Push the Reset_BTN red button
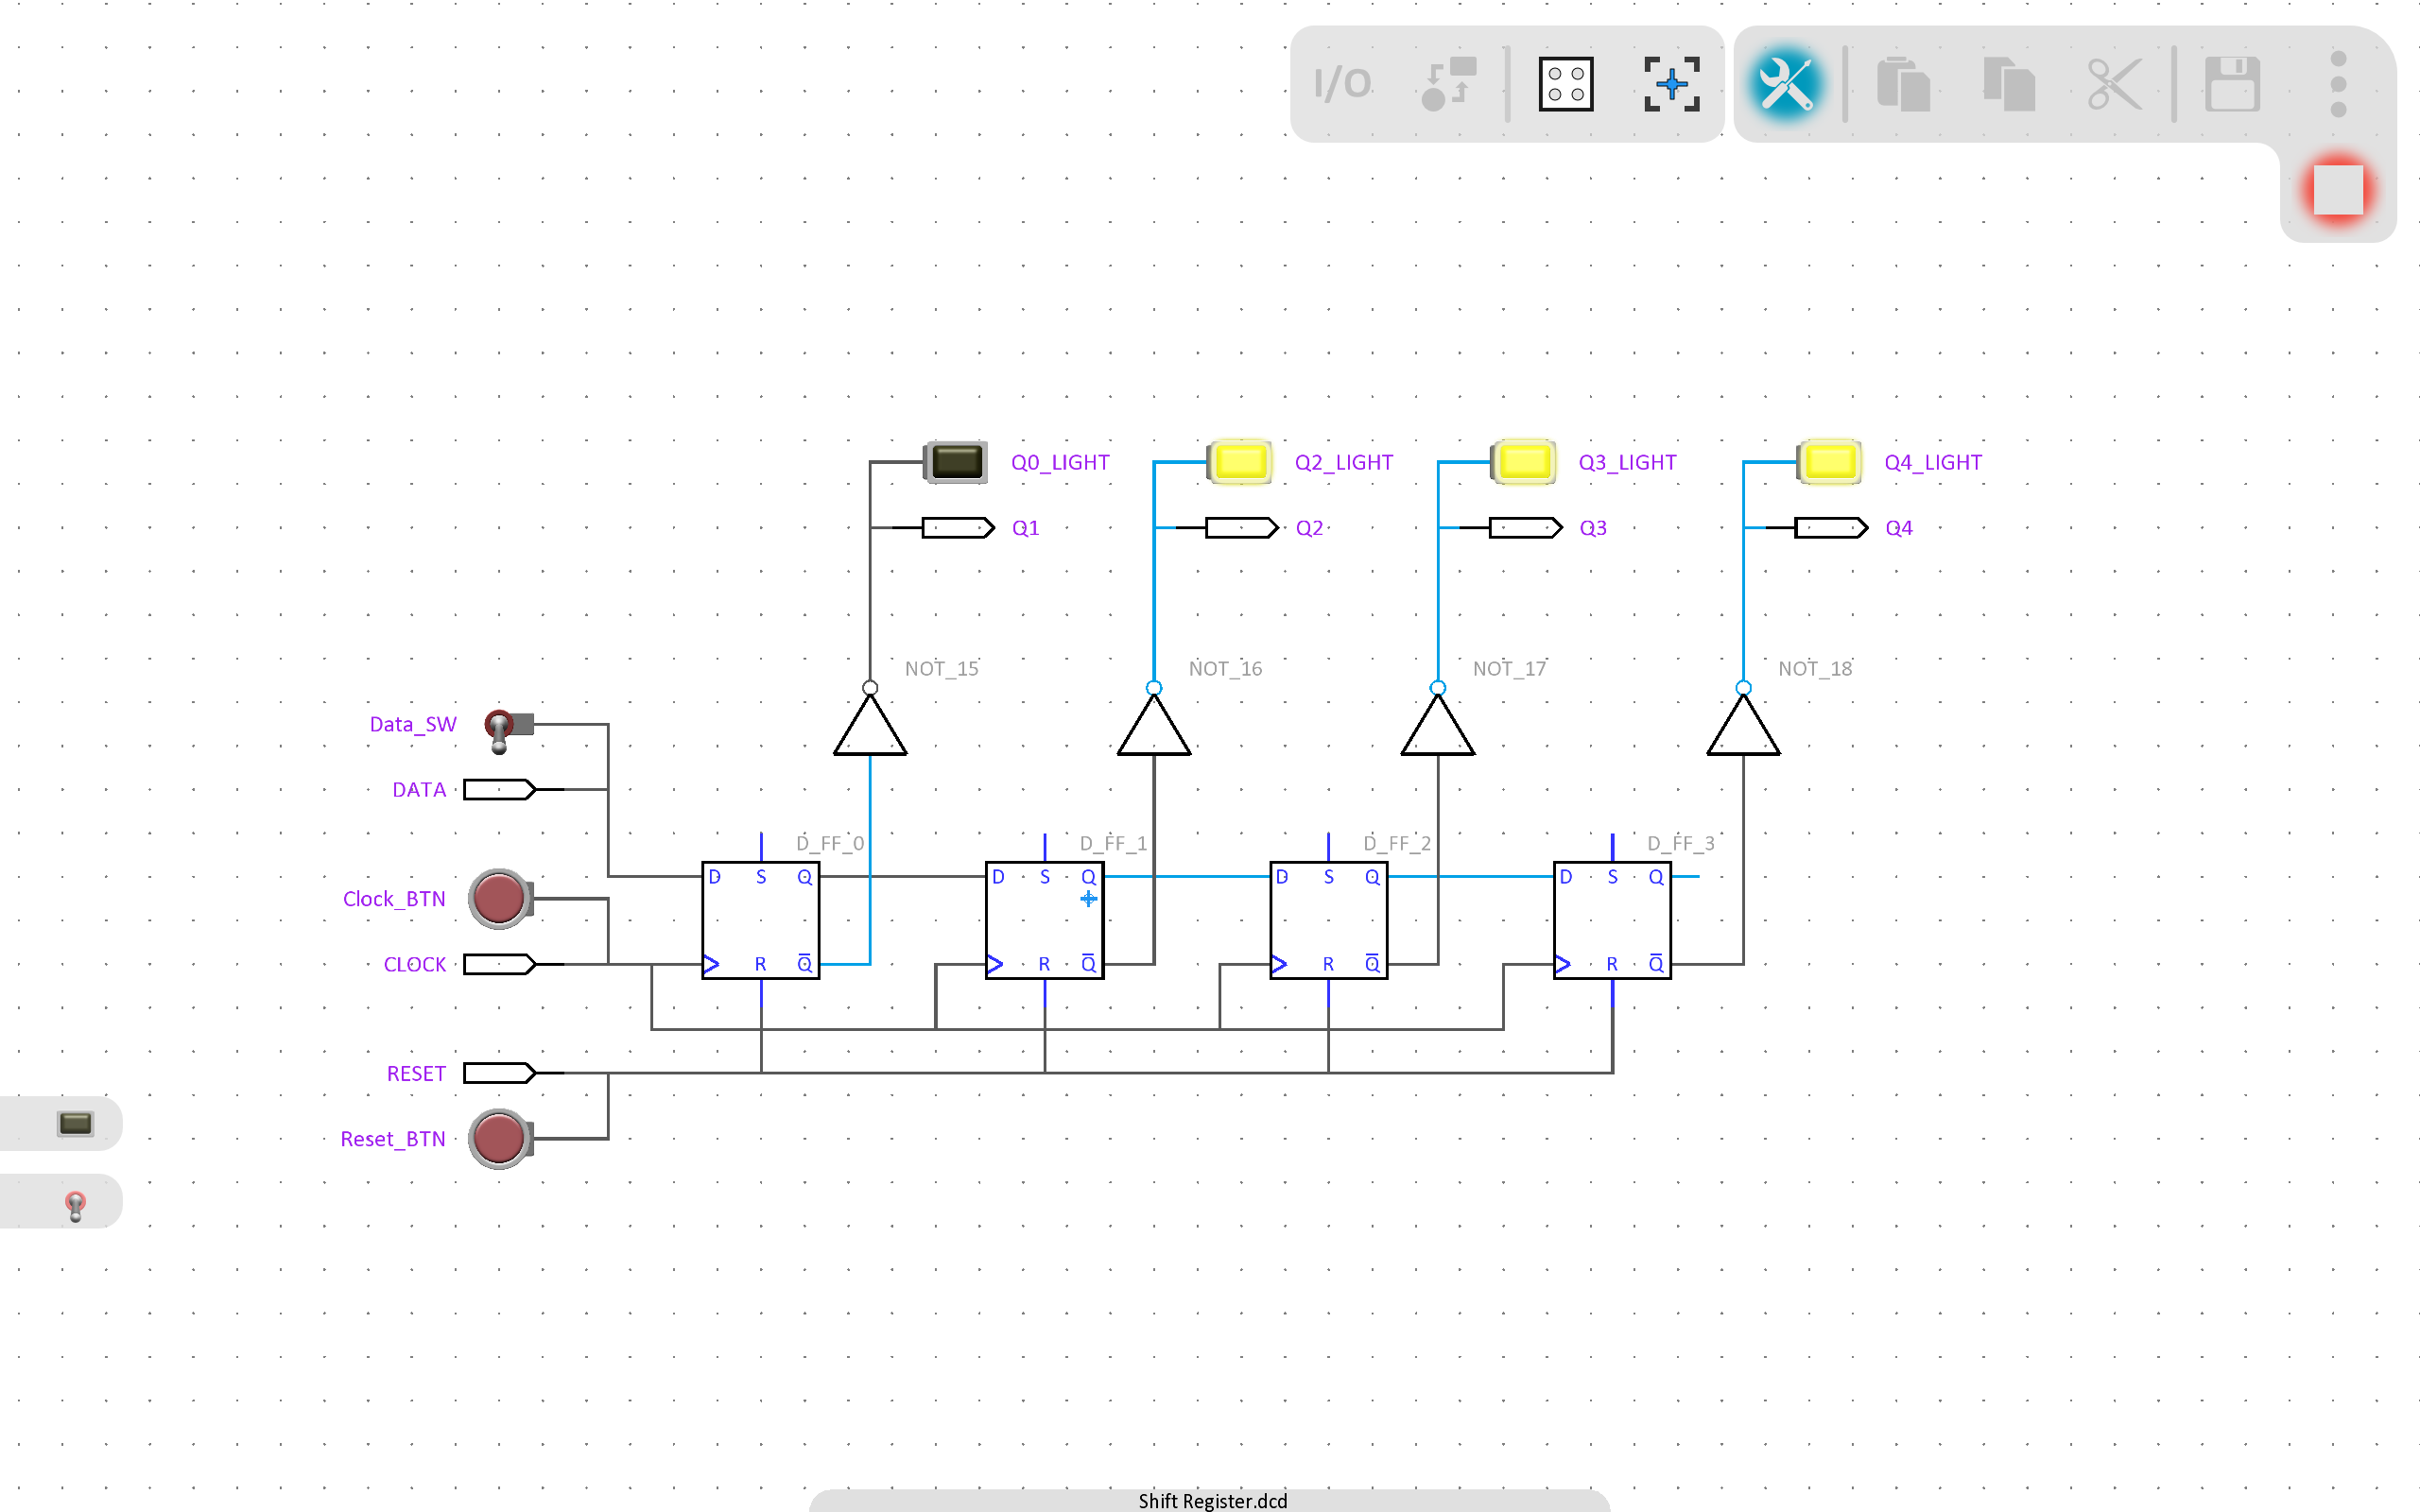The height and width of the screenshot is (1512, 2420). tap(499, 1138)
